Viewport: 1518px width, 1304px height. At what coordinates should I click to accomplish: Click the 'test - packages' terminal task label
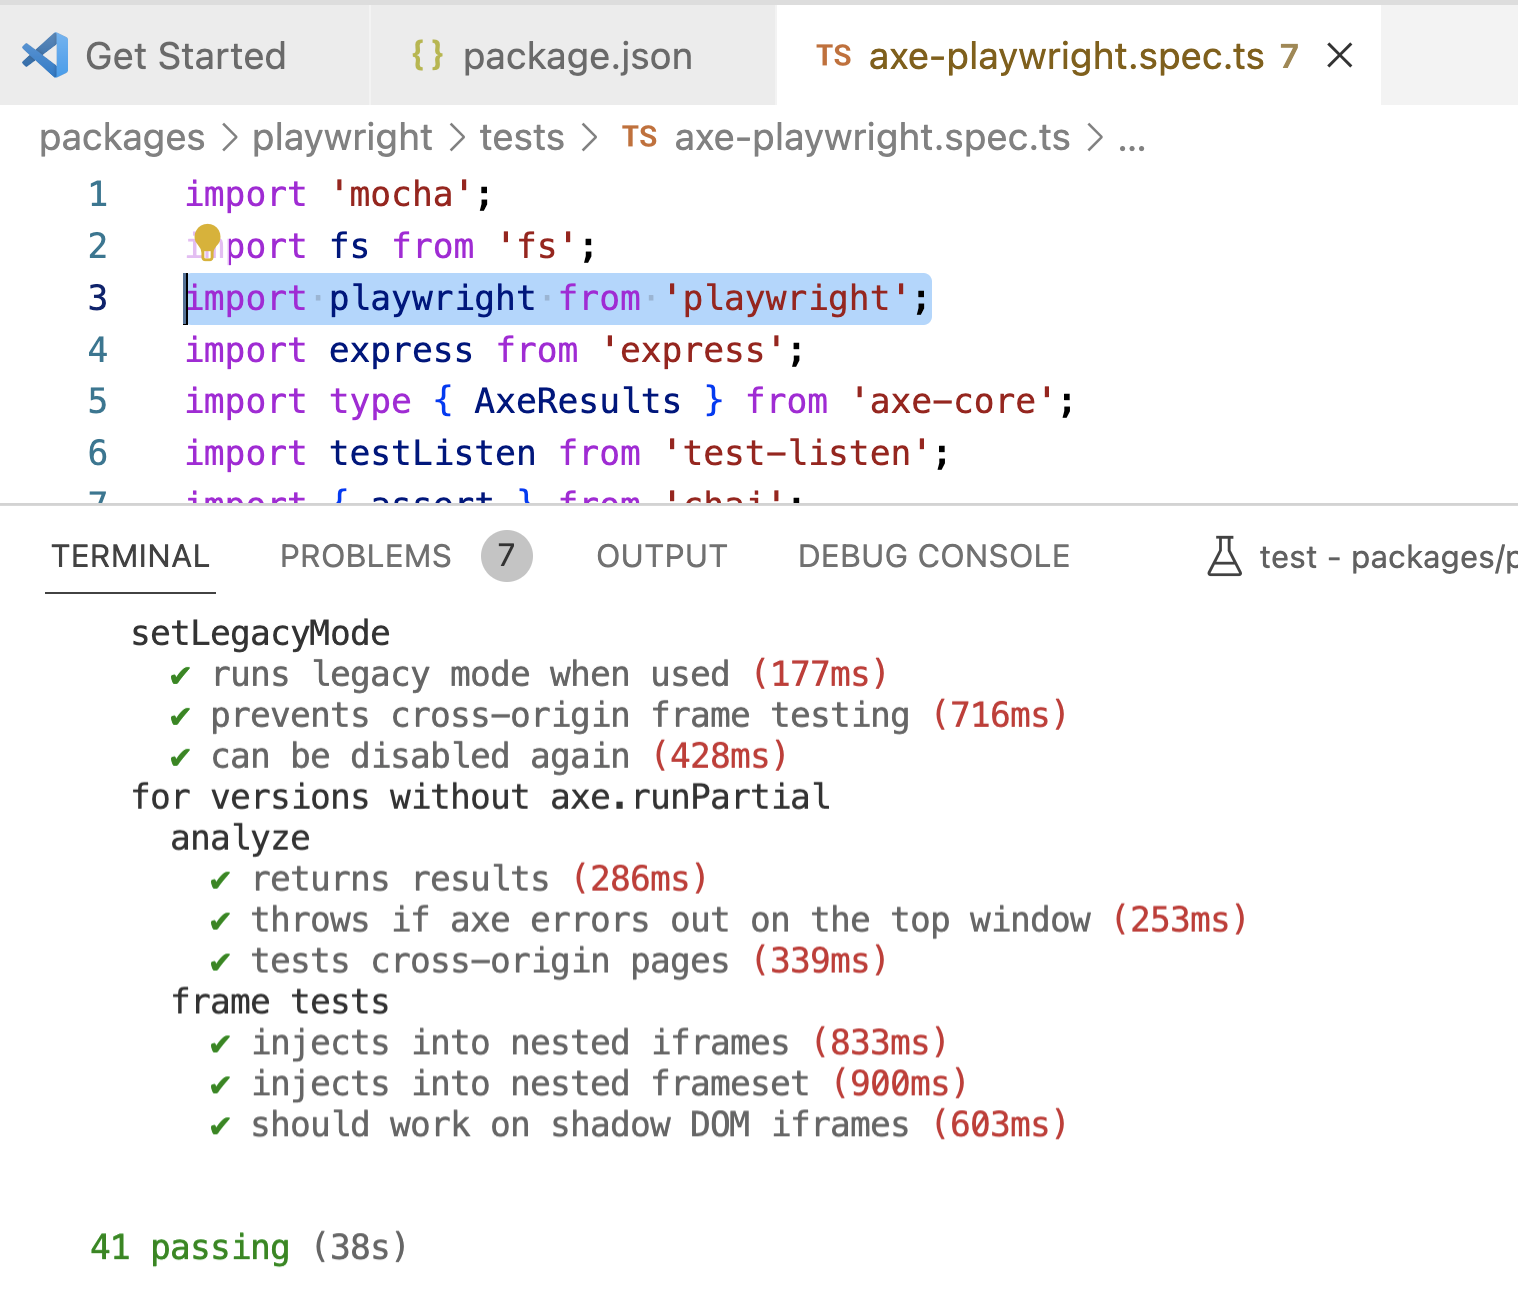(x=1388, y=558)
